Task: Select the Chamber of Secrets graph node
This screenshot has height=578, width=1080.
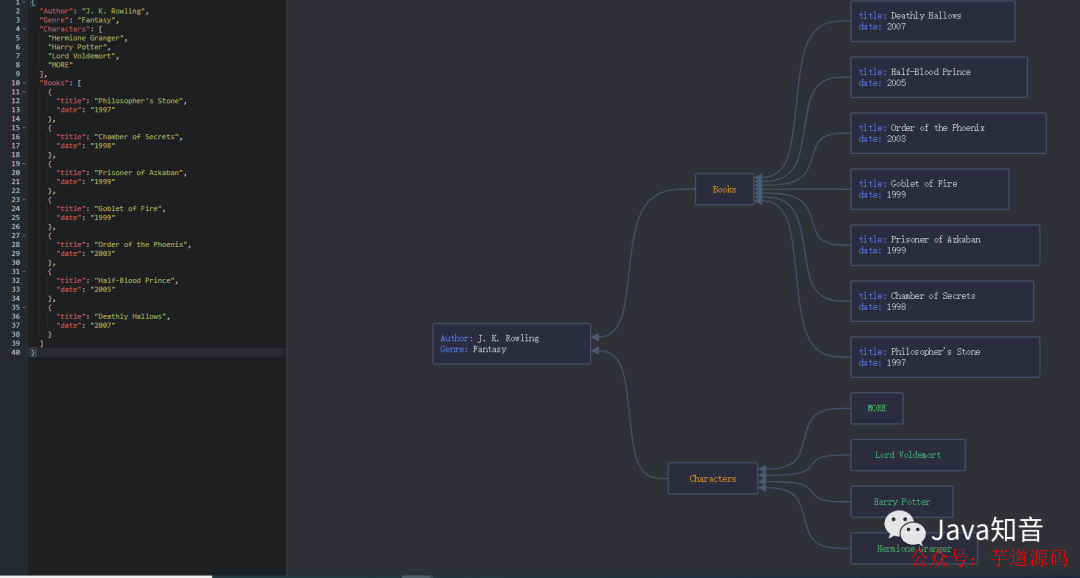Action: click(942, 301)
